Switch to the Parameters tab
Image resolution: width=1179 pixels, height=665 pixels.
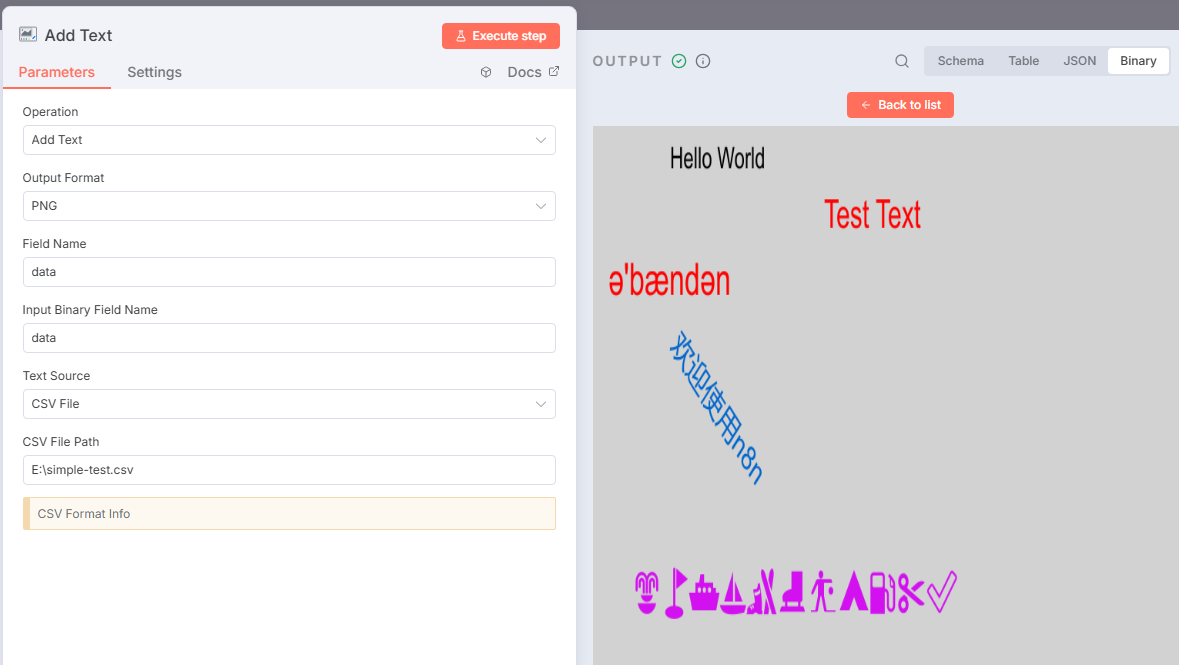pyautogui.click(x=56, y=72)
